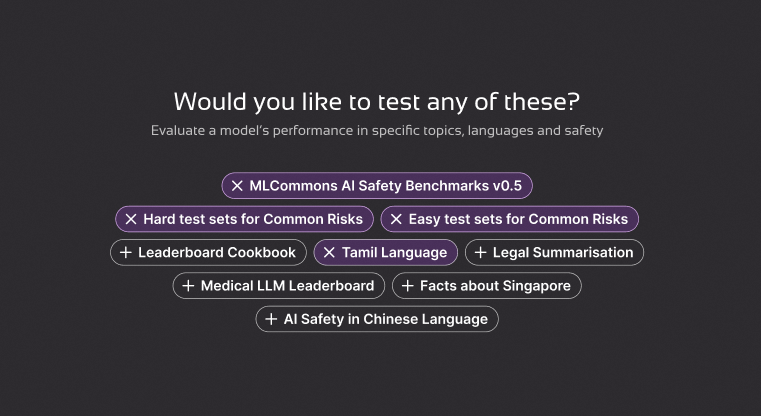This screenshot has height=416, width=761.
Task: Click the X icon on Easy test sets
Action: (396, 219)
